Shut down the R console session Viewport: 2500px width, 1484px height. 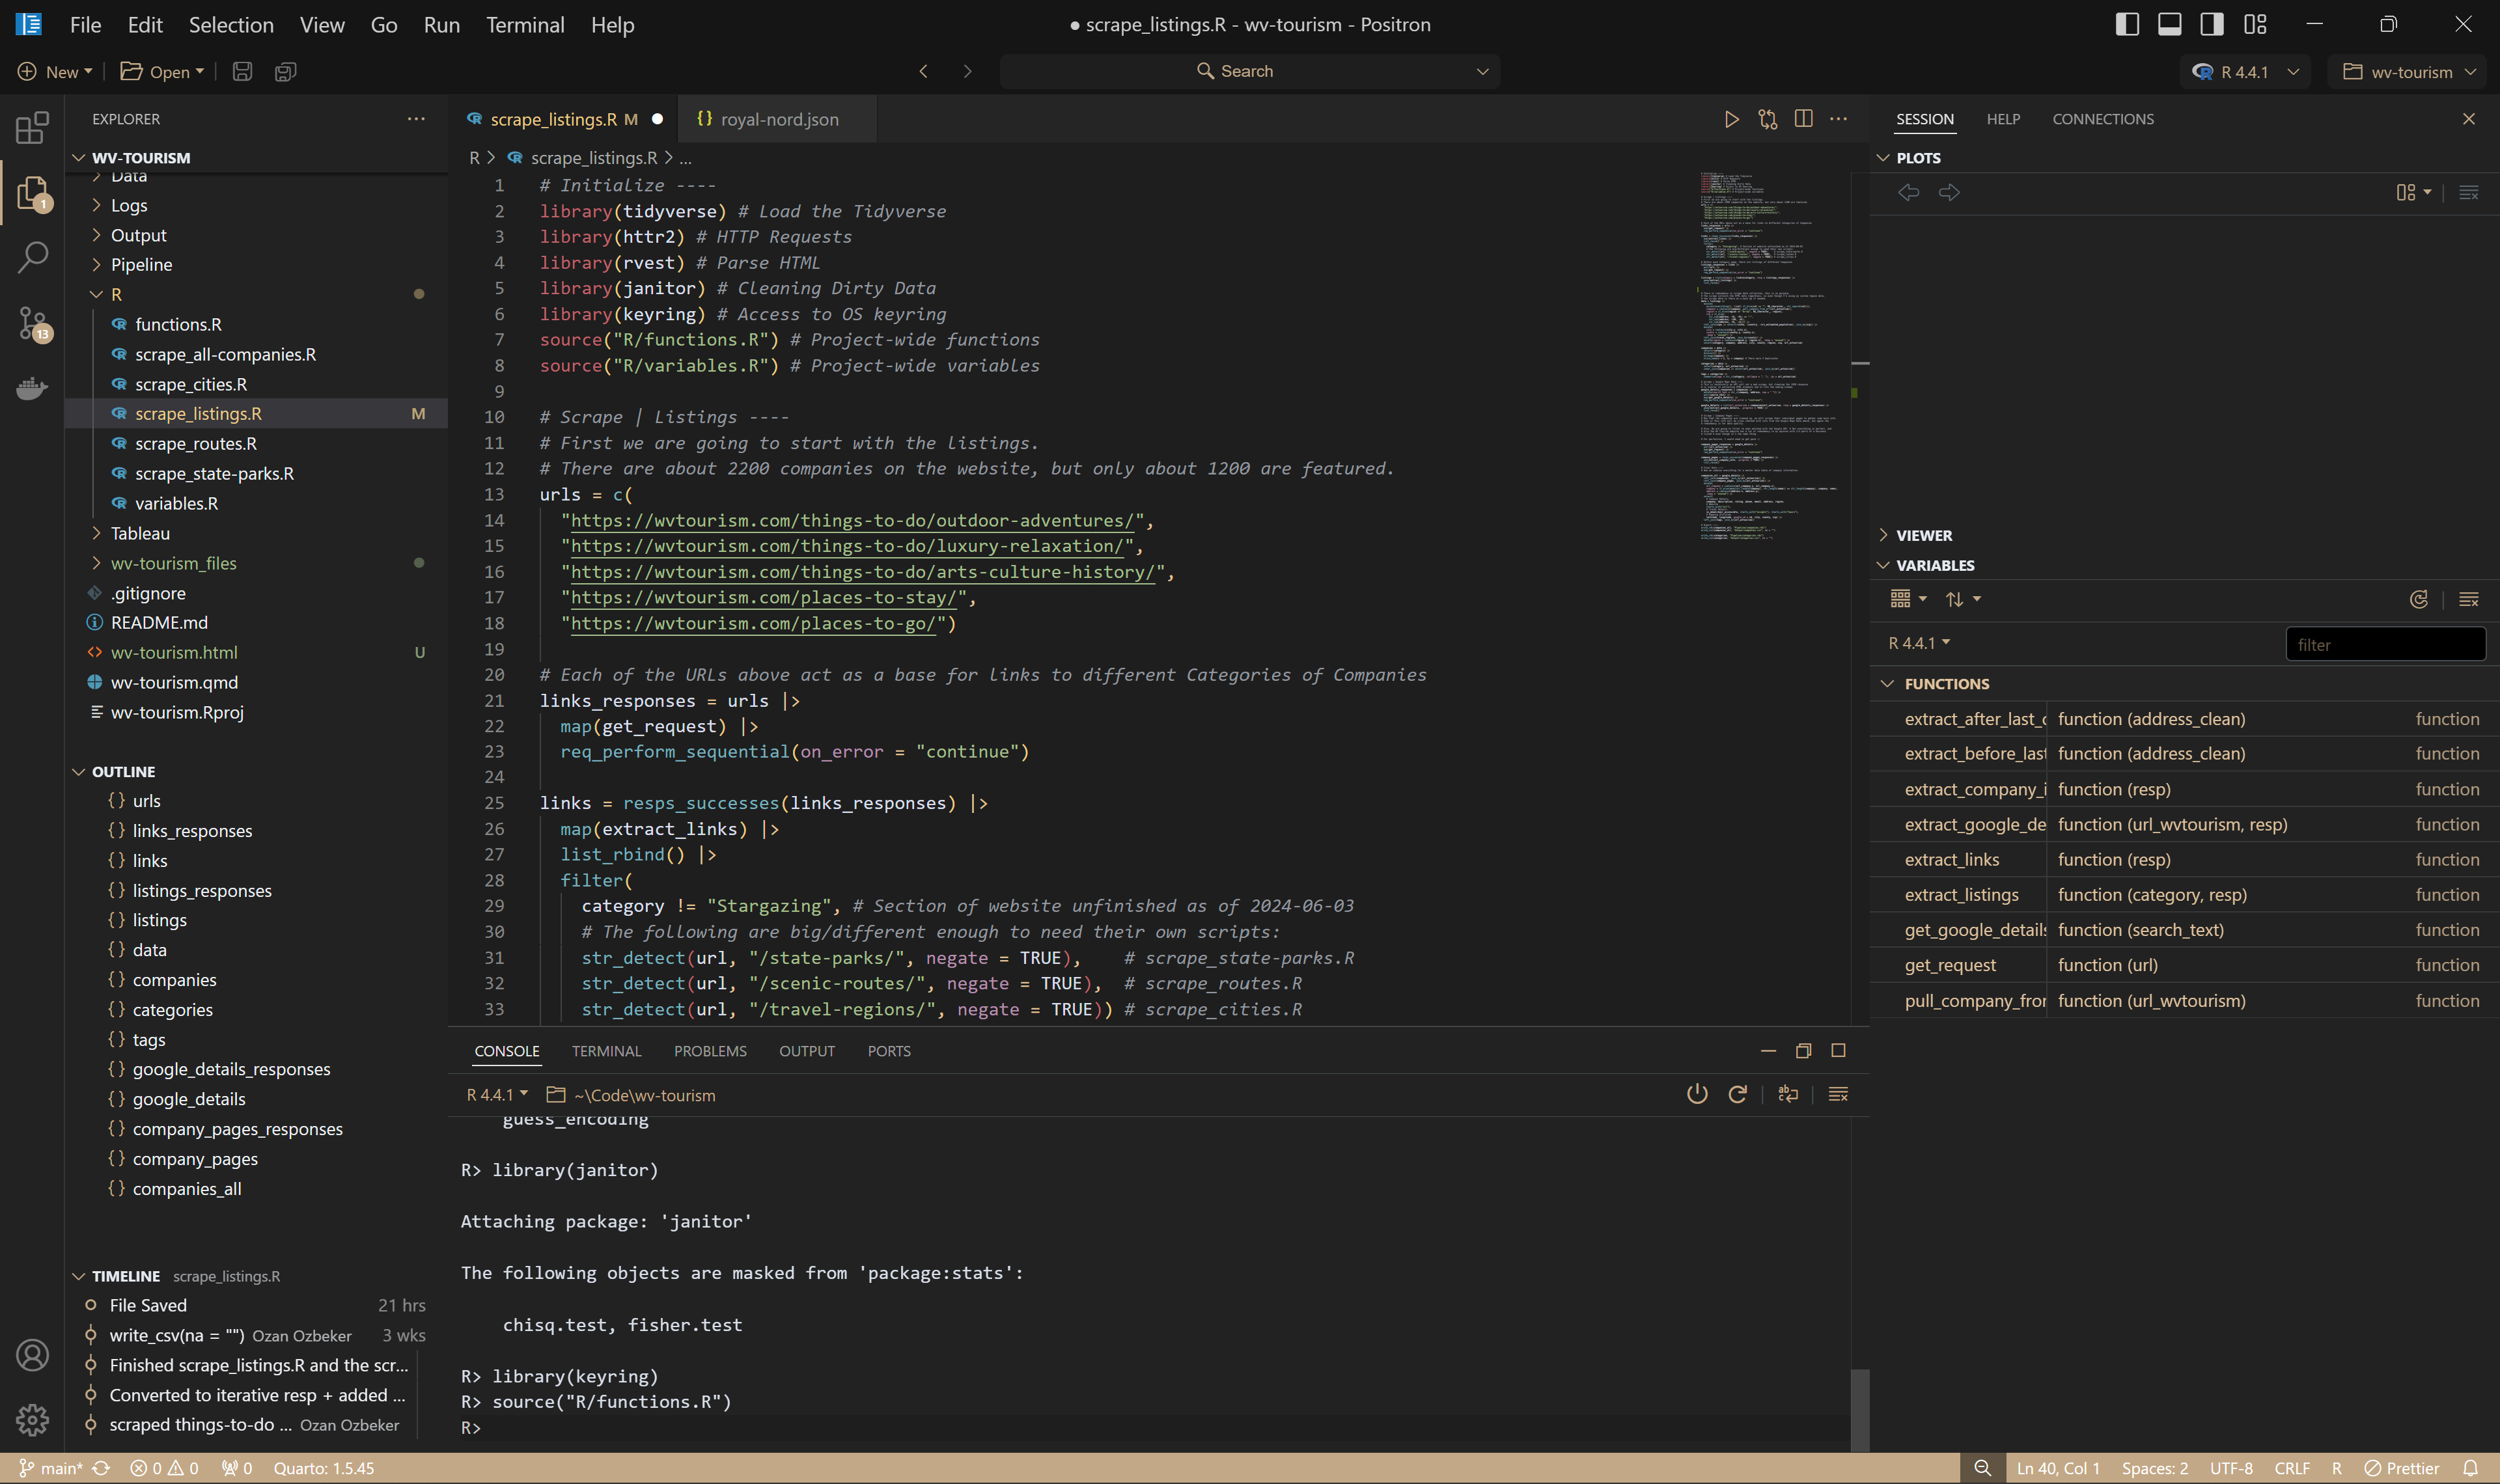point(1697,1094)
